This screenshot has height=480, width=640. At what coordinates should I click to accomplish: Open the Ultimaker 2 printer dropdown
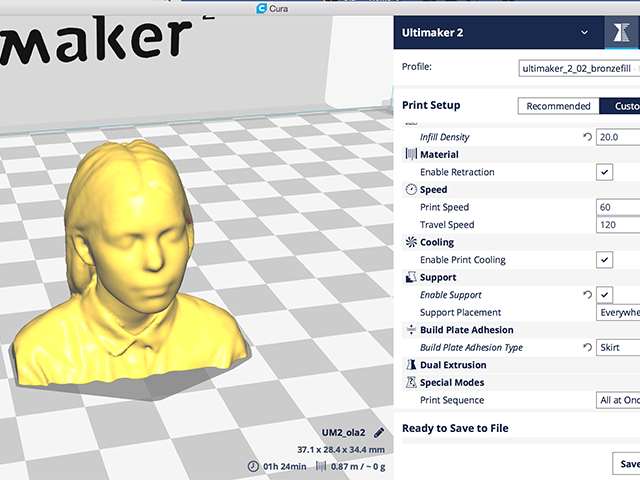point(499,33)
